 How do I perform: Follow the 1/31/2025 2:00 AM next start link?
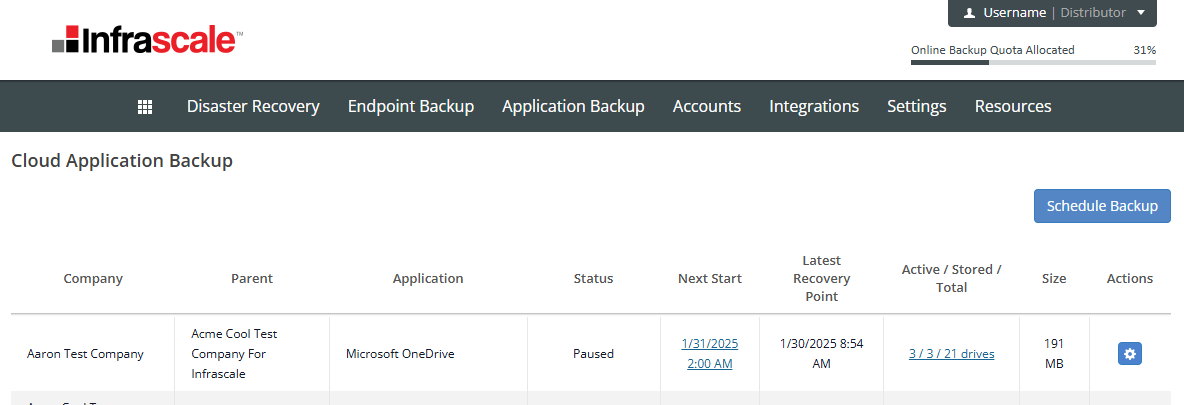tap(710, 353)
